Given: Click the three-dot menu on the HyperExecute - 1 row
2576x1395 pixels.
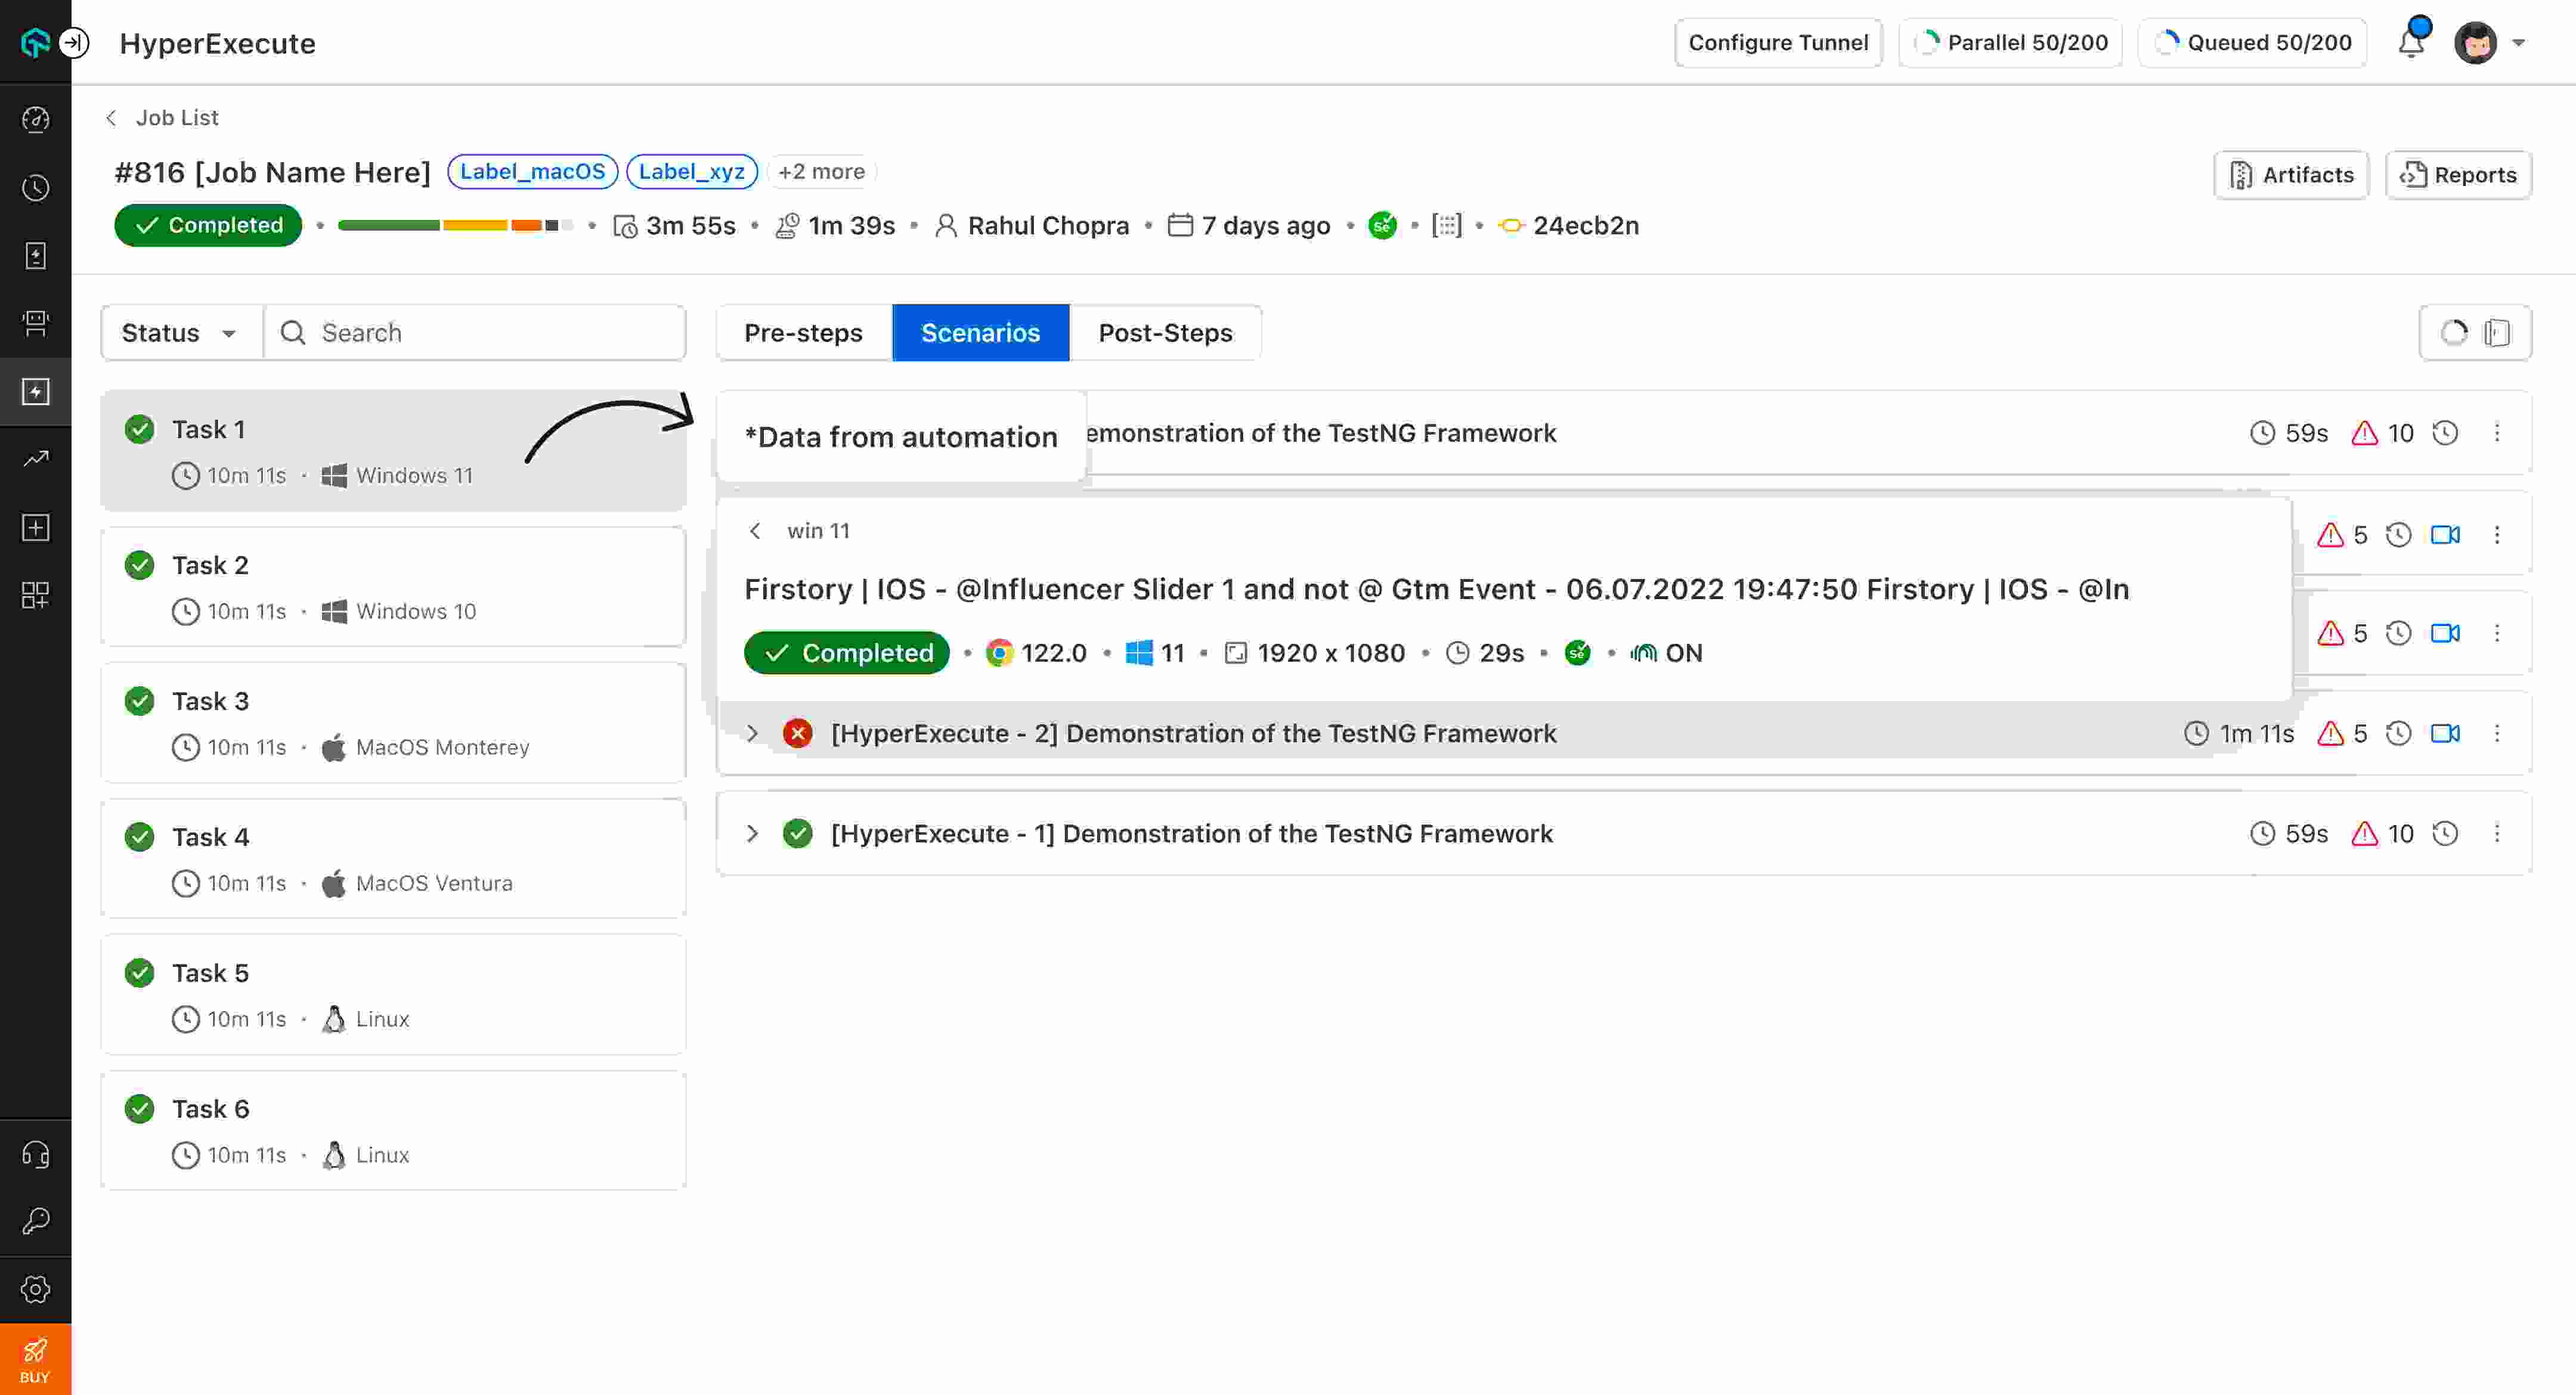Looking at the screenshot, I should coord(2497,833).
